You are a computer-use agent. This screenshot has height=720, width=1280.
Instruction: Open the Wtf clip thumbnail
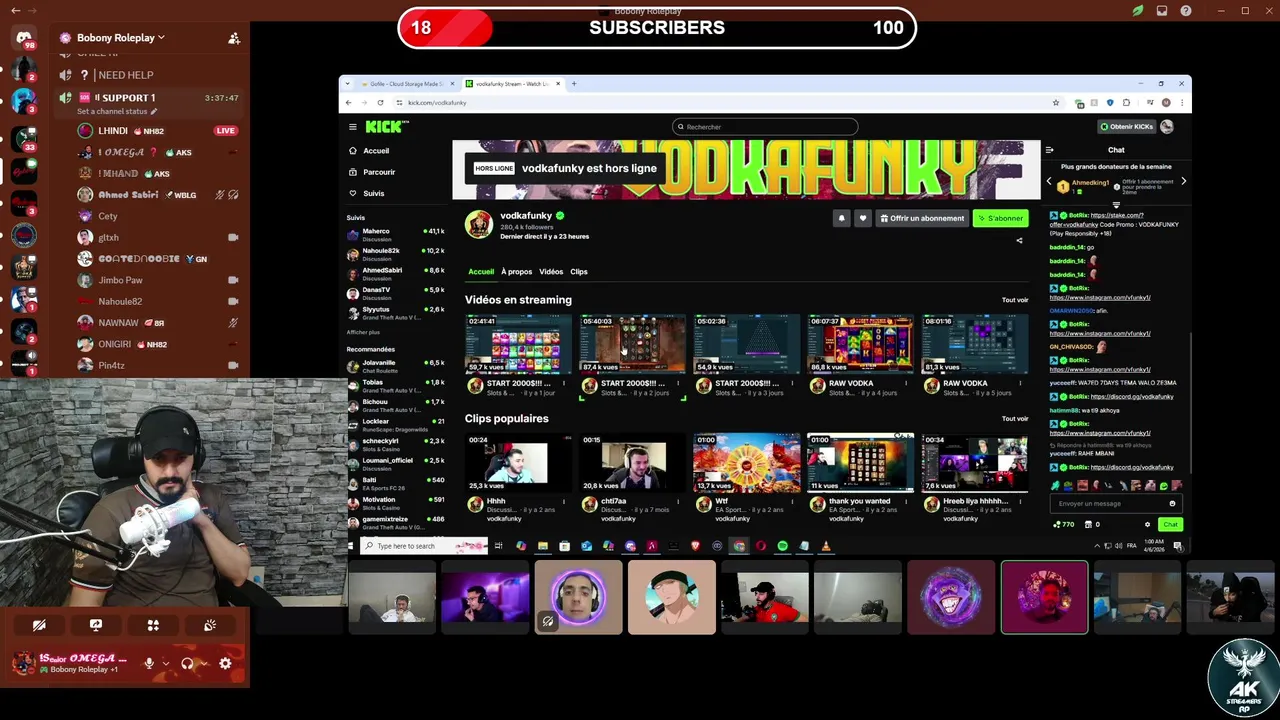[746, 463]
